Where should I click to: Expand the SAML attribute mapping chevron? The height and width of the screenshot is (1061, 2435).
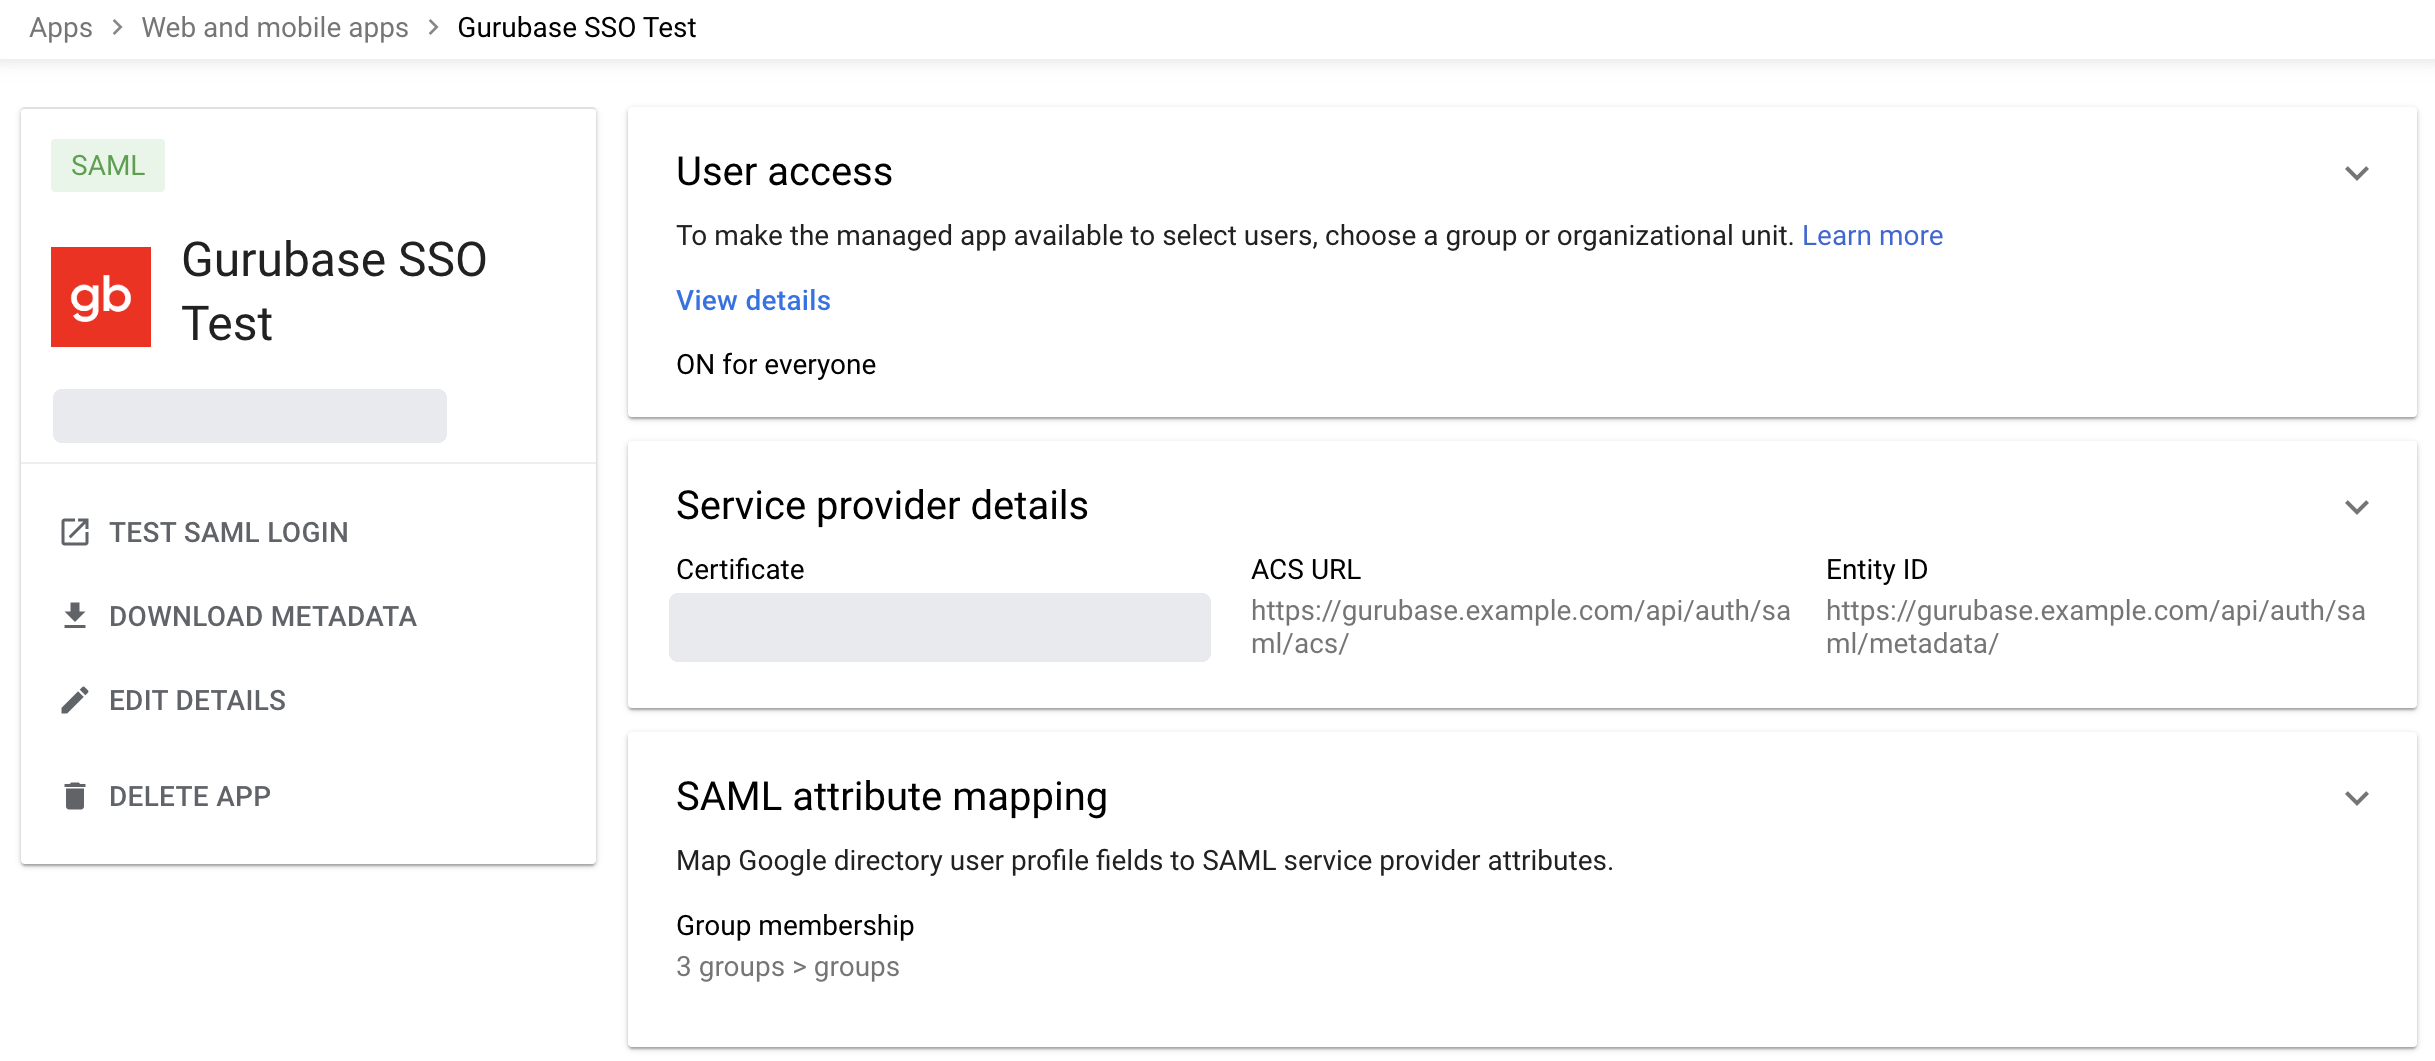pos(2357,798)
